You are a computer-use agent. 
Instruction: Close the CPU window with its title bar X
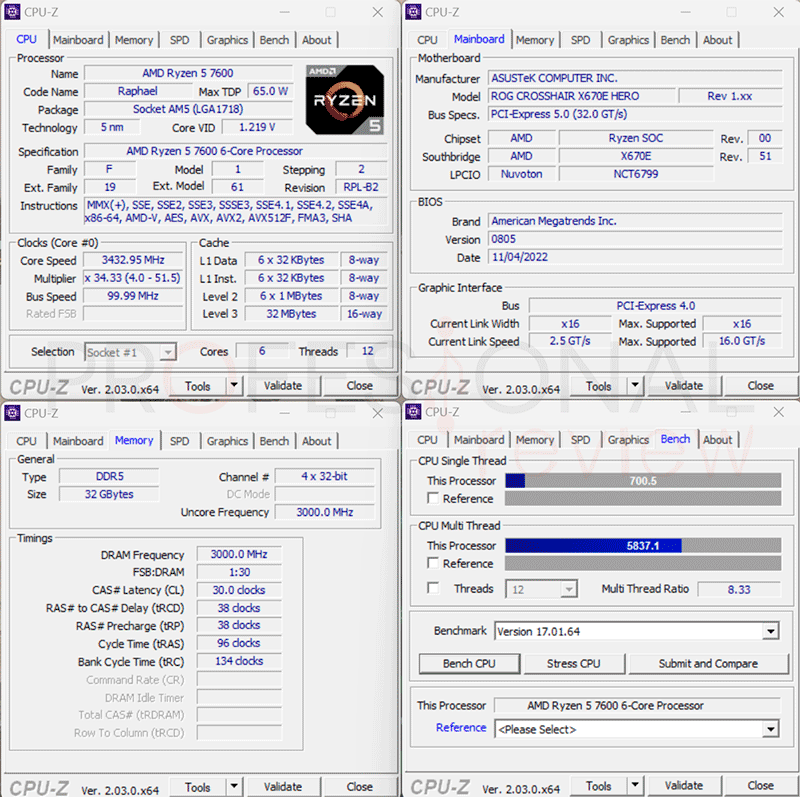point(378,12)
